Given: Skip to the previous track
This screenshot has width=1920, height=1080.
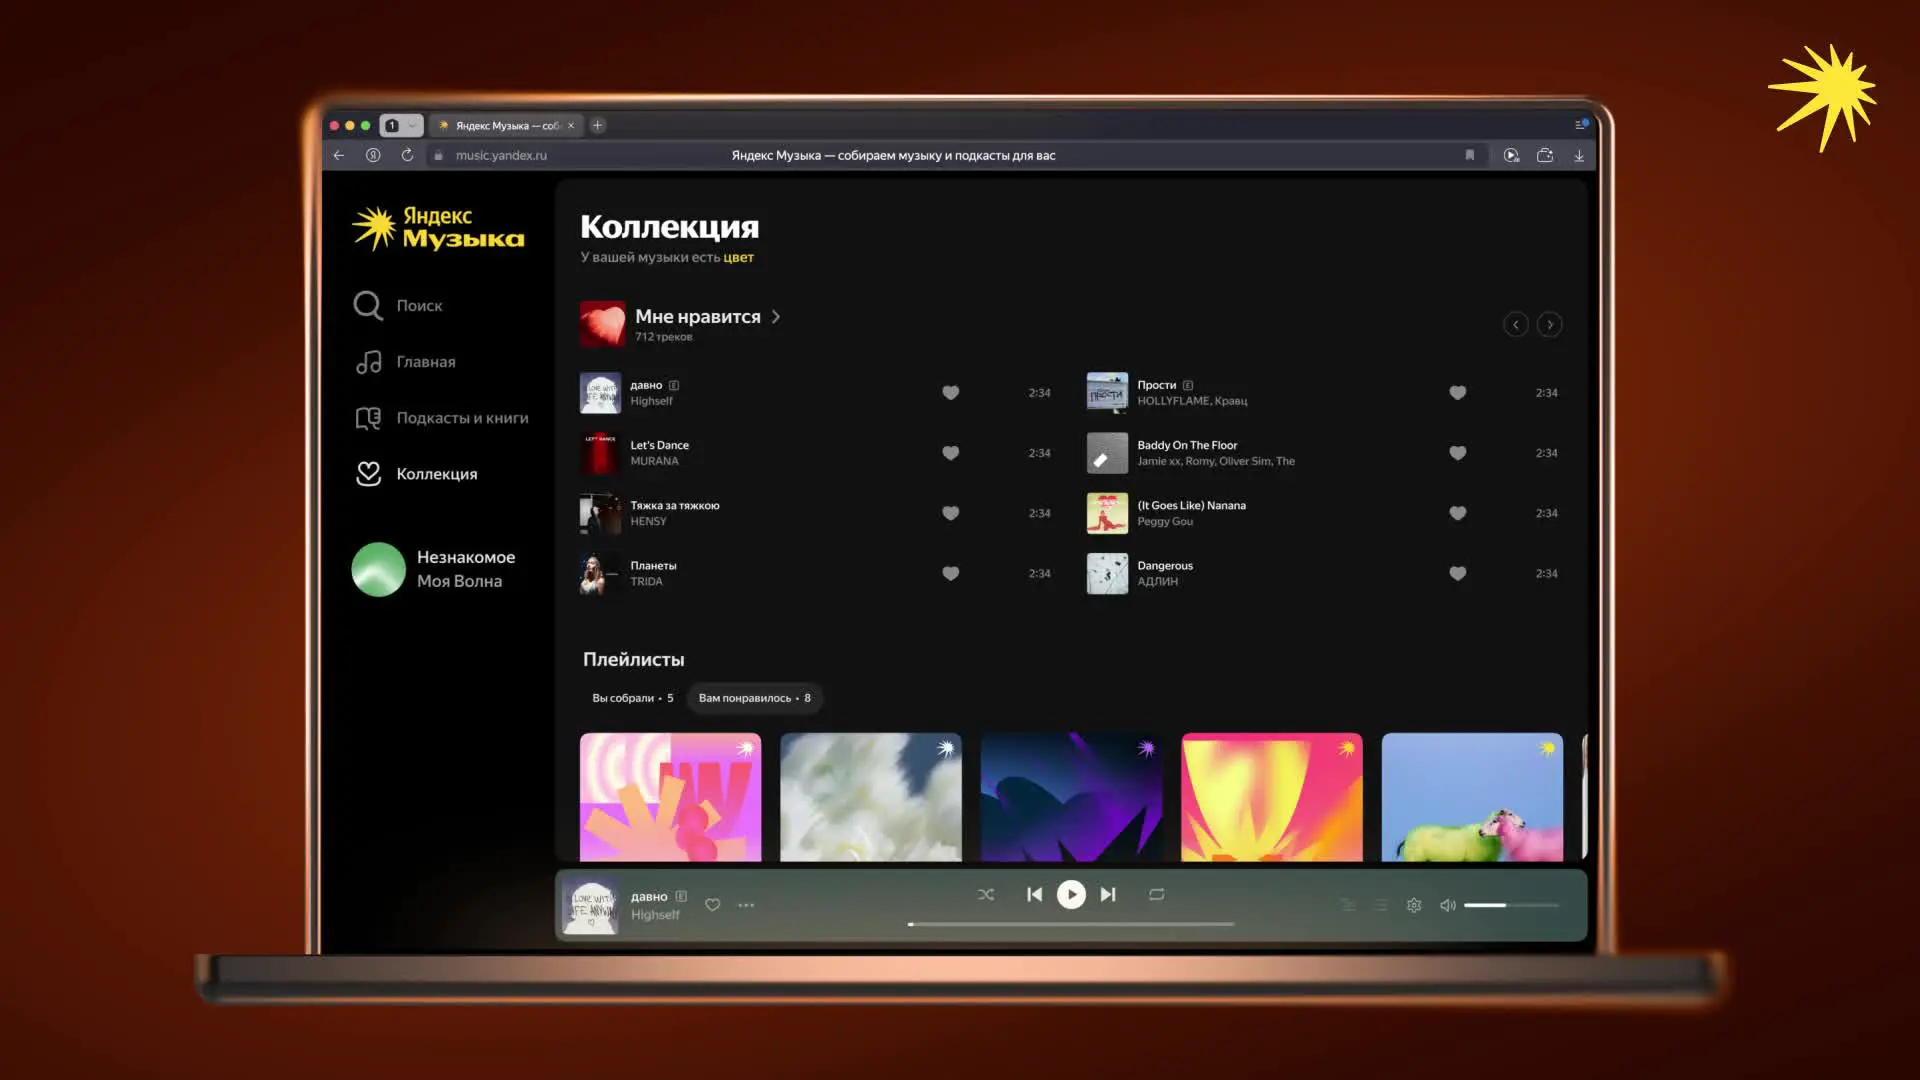Looking at the screenshot, I should pyautogui.click(x=1034, y=894).
